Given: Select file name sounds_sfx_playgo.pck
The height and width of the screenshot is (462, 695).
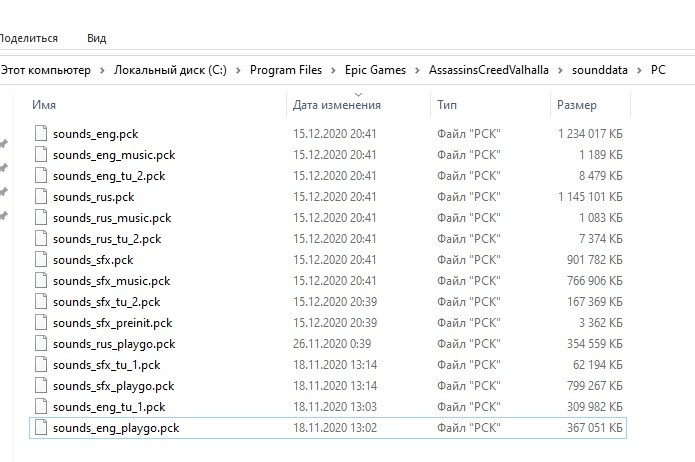Looking at the screenshot, I should pyautogui.click(x=113, y=386).
